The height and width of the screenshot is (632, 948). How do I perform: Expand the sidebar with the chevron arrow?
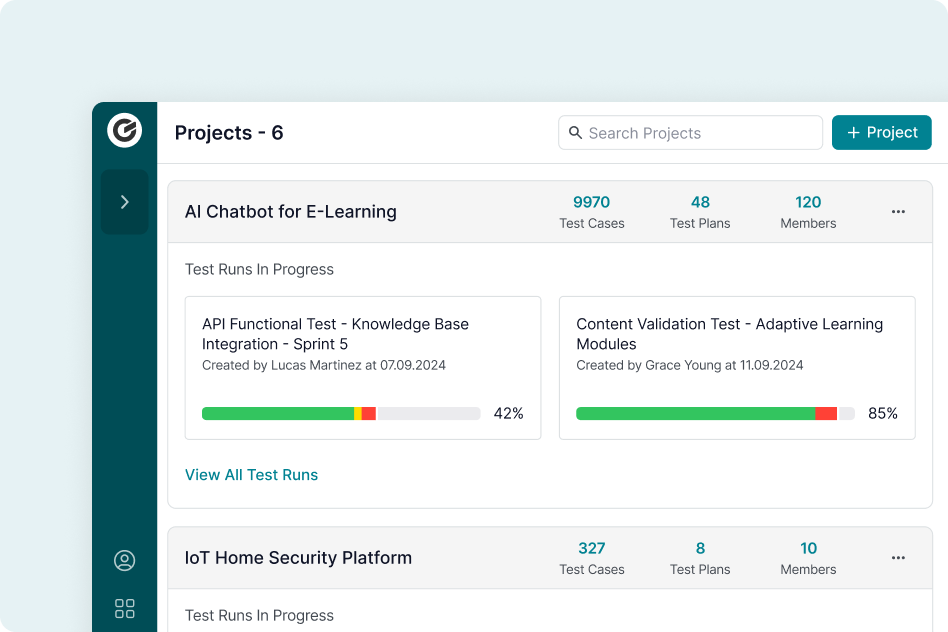pos(125,202)
